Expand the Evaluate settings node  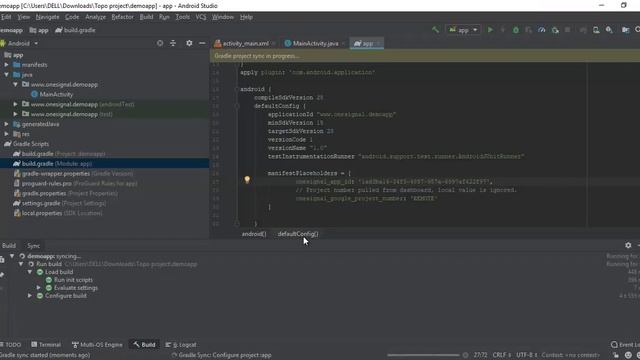click(39, 288)
